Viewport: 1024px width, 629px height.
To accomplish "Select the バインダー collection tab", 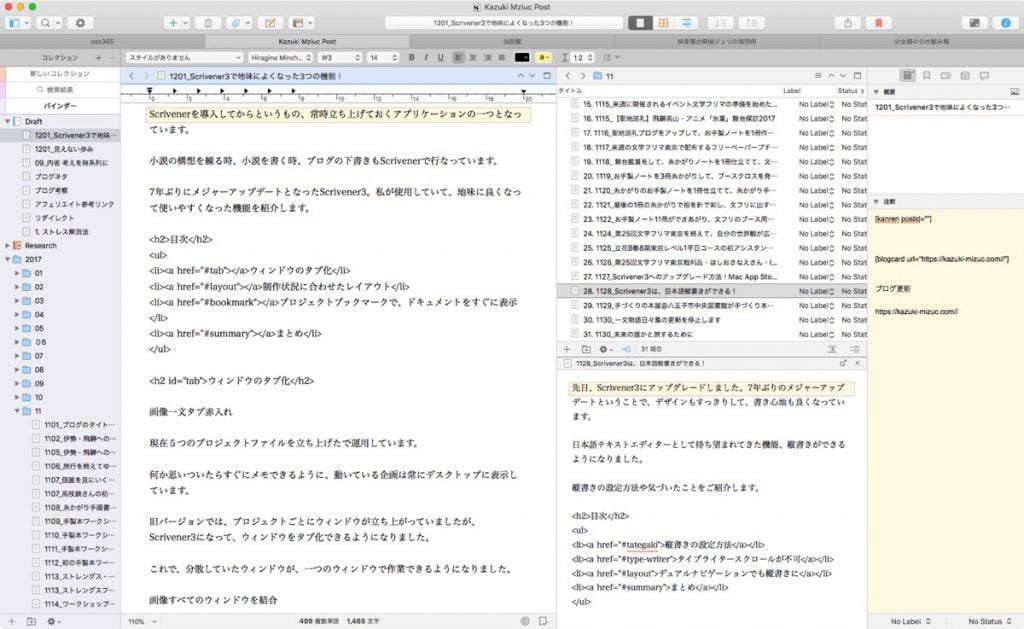I will tap(59, 105).
